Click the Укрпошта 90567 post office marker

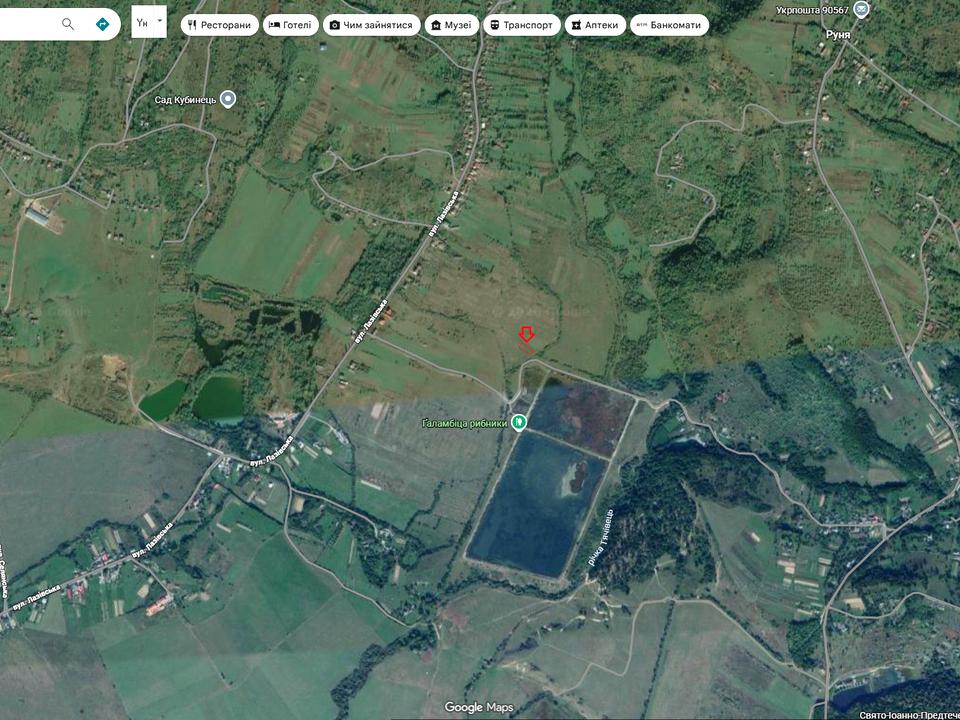[x=862, y=10]
